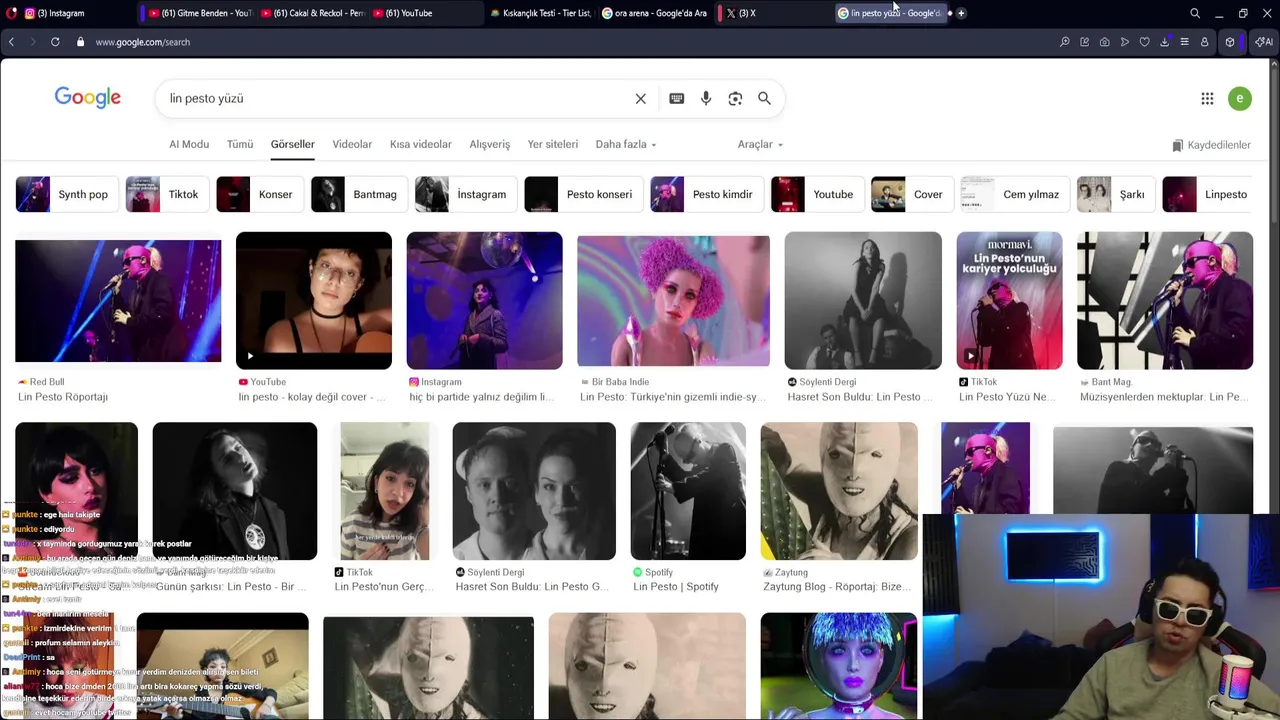Open YouTube kolay değil cover thumbnail

pos(314,300)
